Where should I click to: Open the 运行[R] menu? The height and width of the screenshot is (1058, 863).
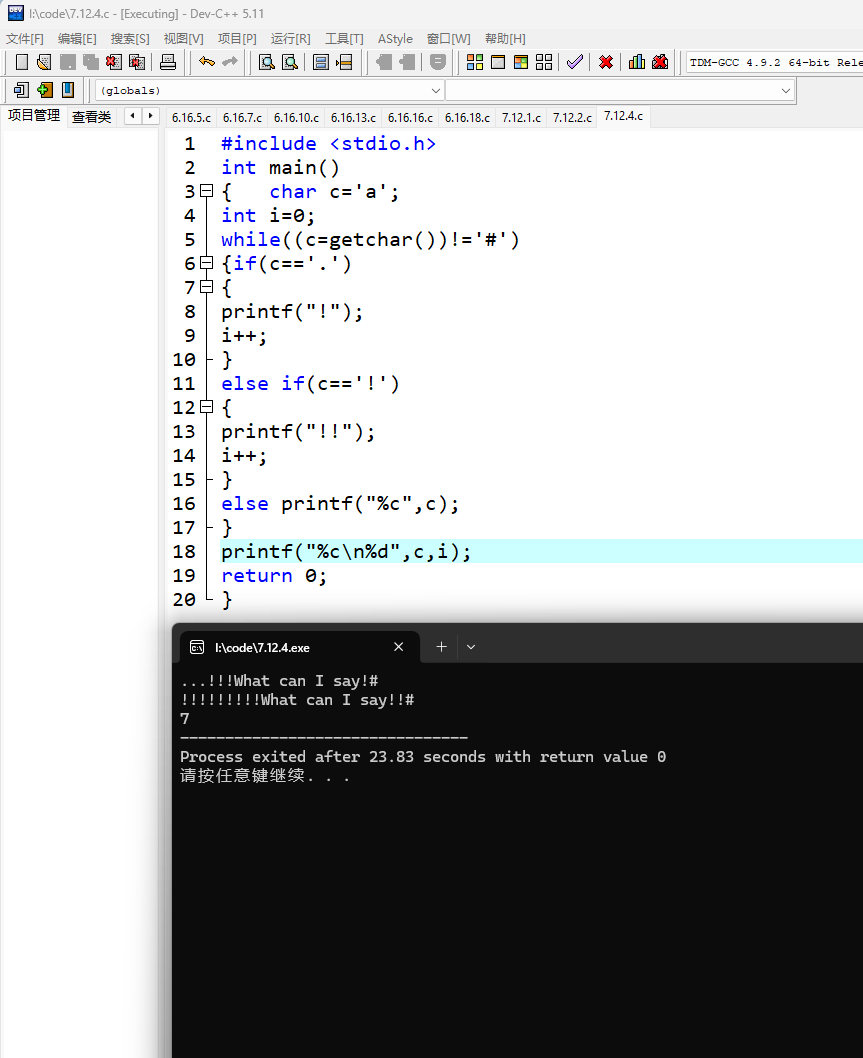[x=291, y=38]
